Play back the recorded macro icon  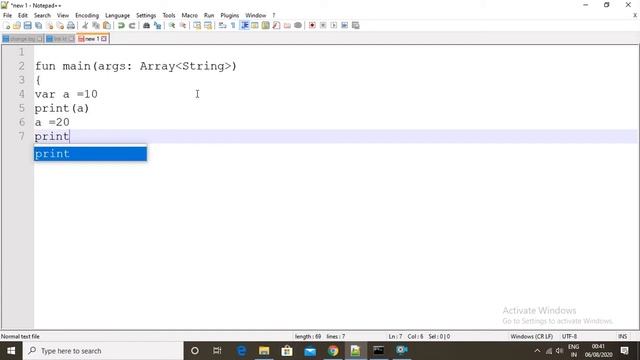[x=333, y=25]
